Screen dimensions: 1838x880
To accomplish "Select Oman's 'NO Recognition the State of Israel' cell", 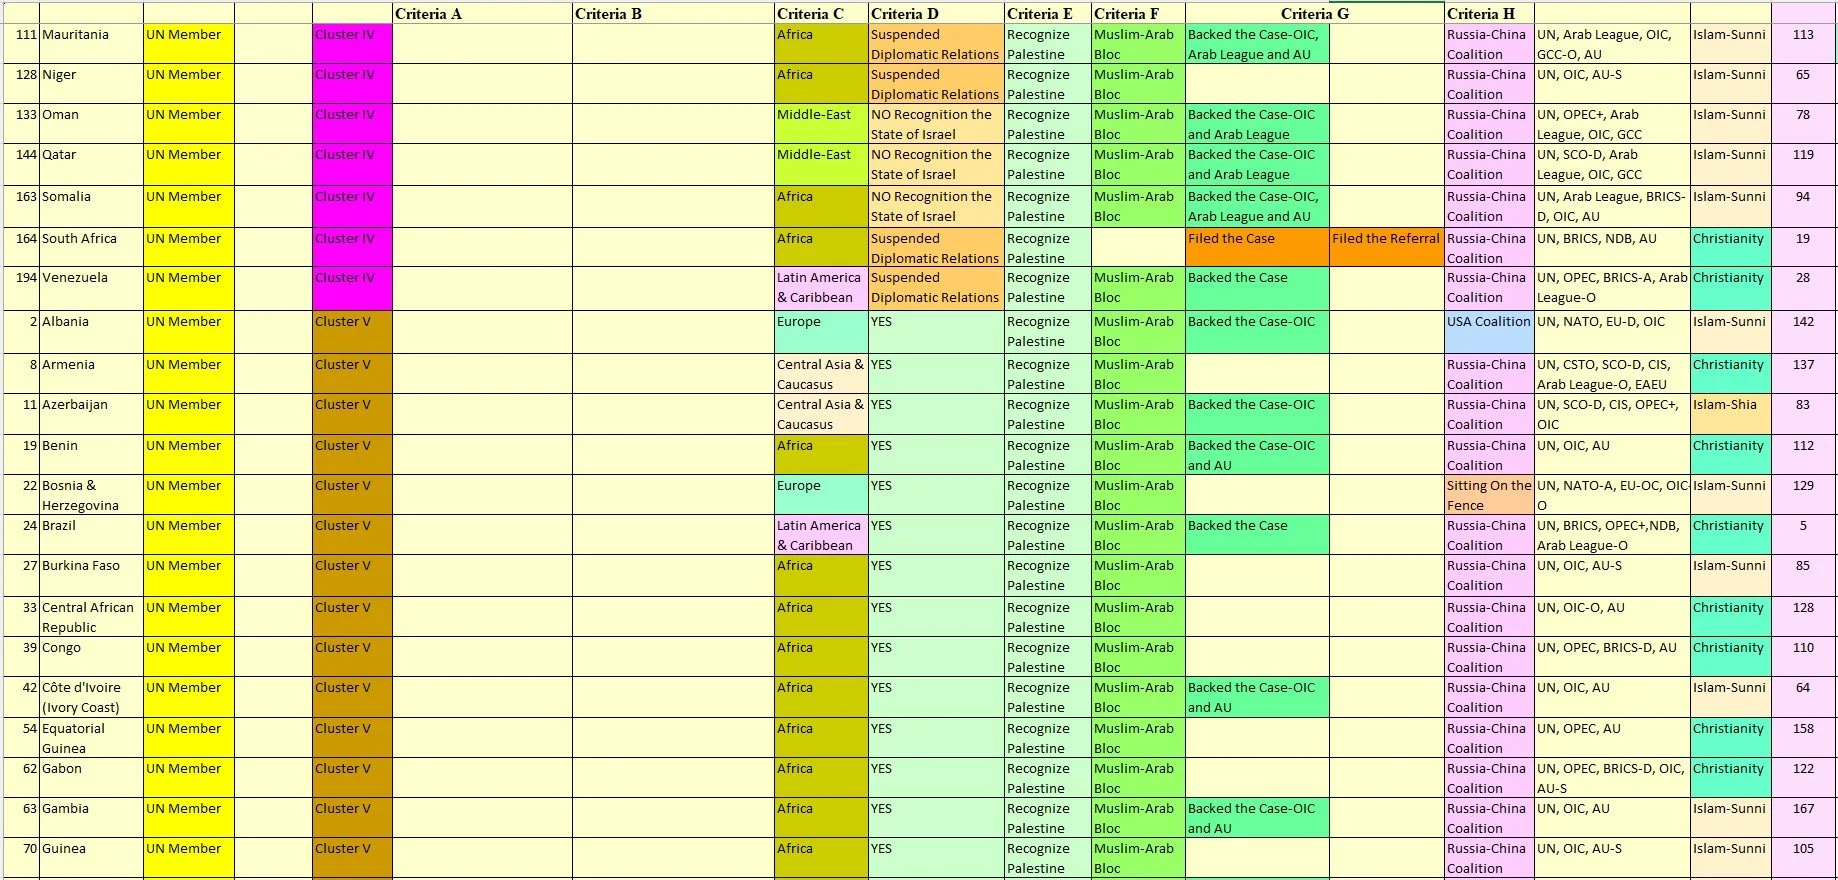I will [936, 124].
